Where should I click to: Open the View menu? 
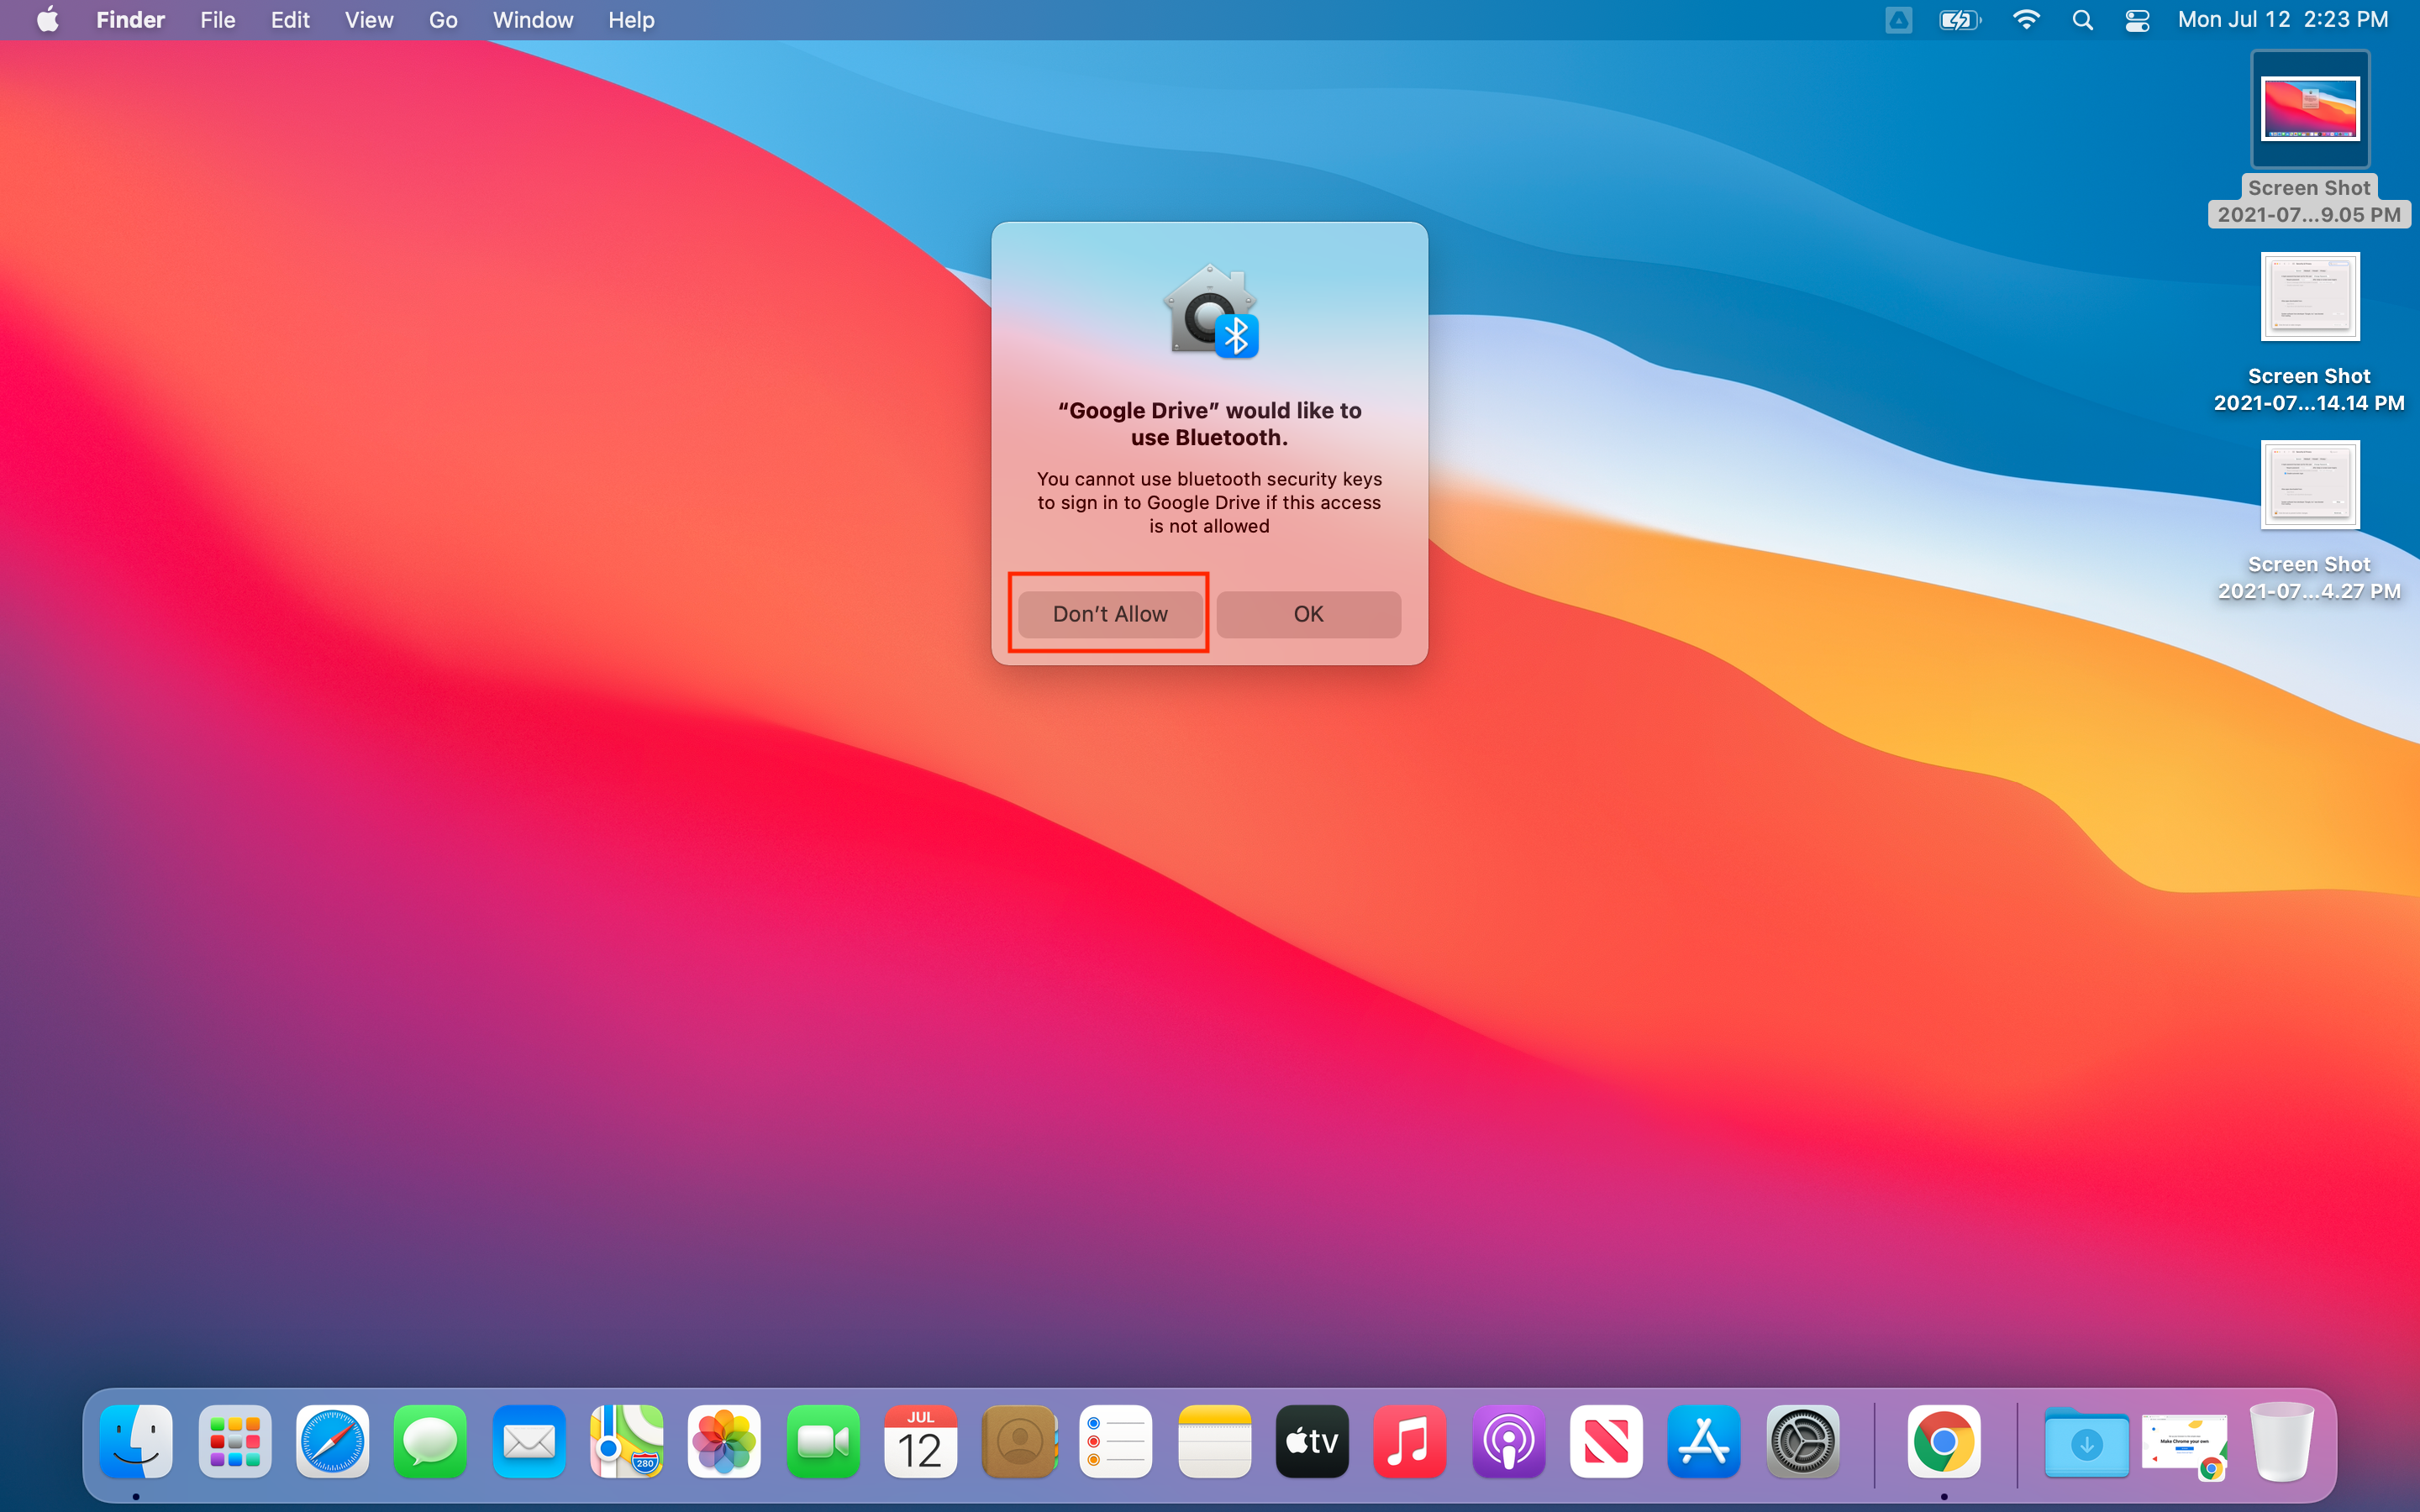pos(368,20)
